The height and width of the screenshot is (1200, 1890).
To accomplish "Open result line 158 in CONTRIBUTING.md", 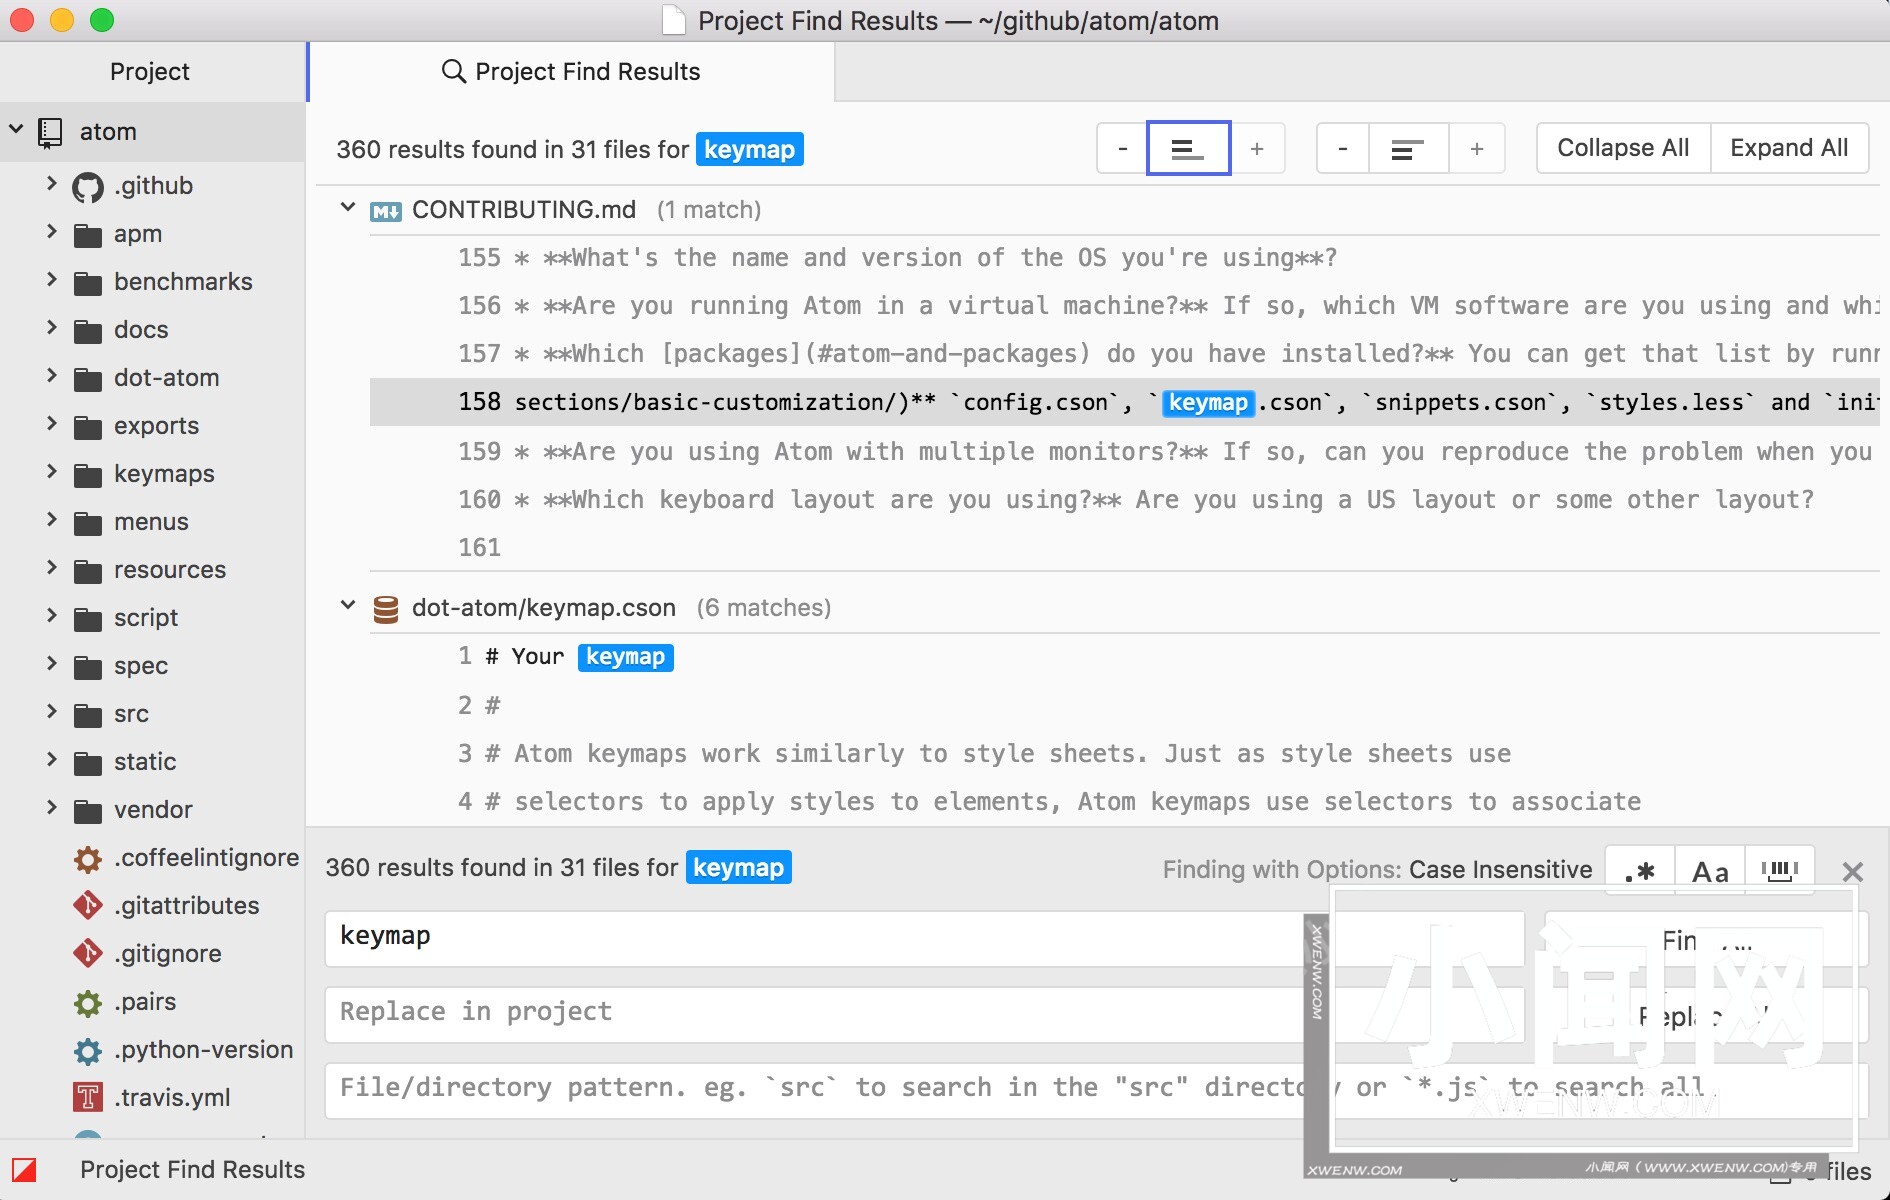I will pyautogui.click(x=1124, y=402).
